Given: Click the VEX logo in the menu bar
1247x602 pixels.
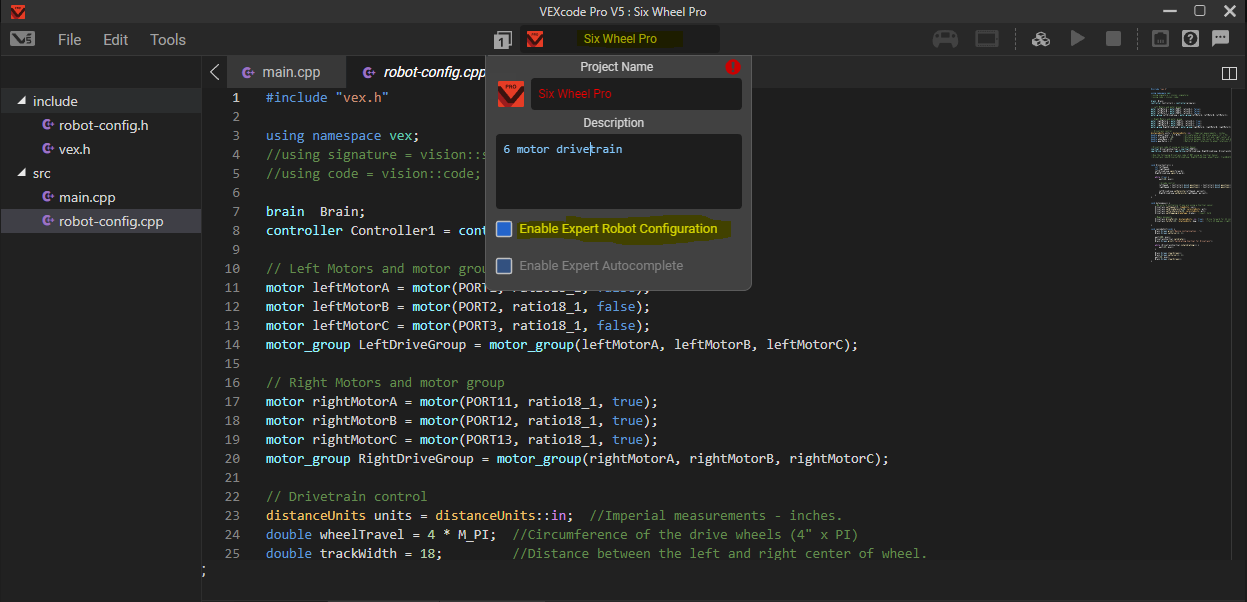Looking at the screenshot, I should pyautogui.click(x=23, y=39).
